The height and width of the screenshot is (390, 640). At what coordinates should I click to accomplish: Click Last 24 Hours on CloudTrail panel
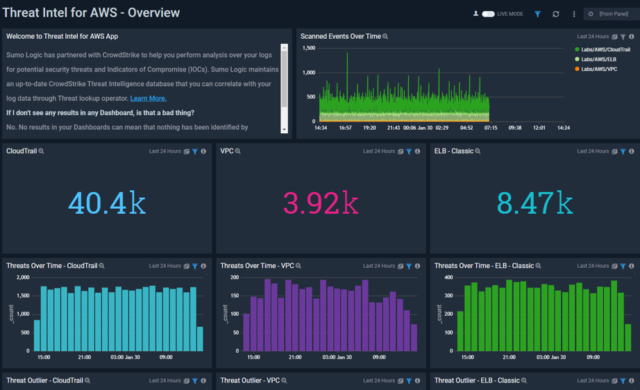165,151
